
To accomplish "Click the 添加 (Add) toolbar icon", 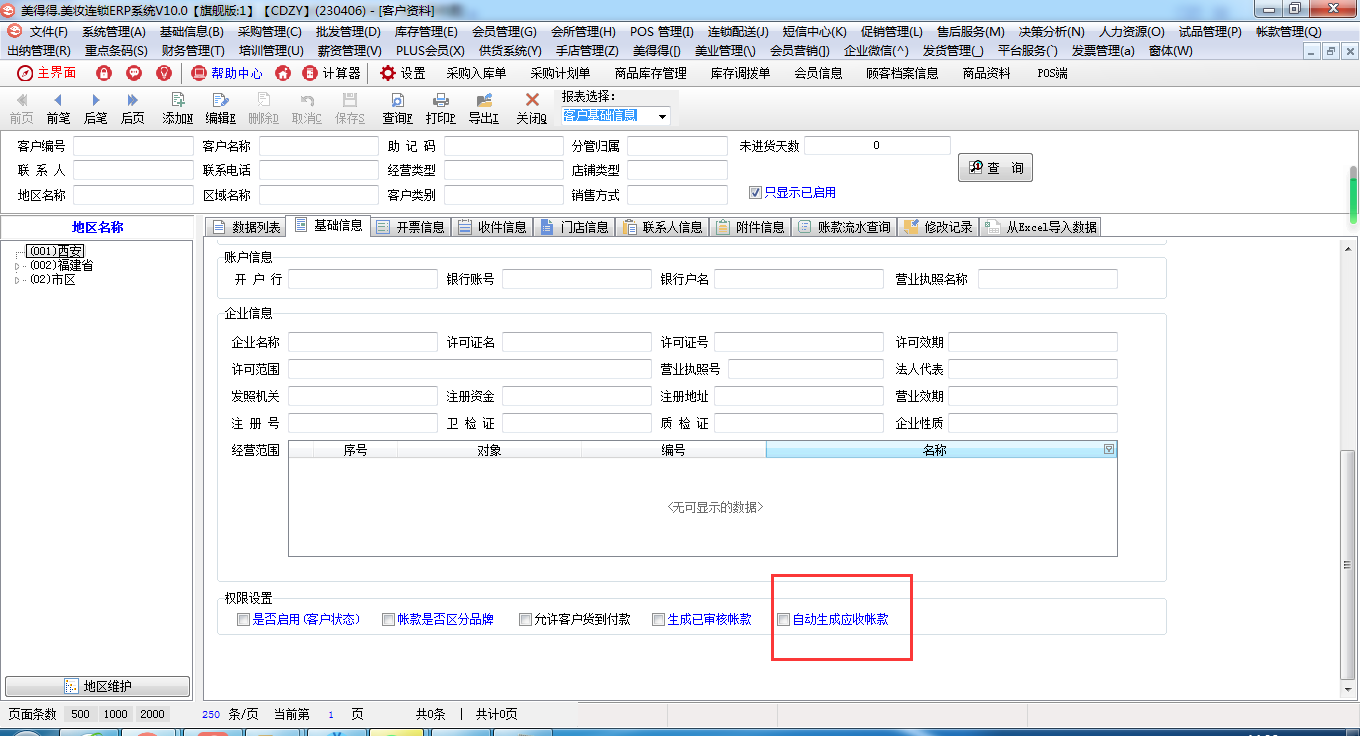I will tap(177, 100).
